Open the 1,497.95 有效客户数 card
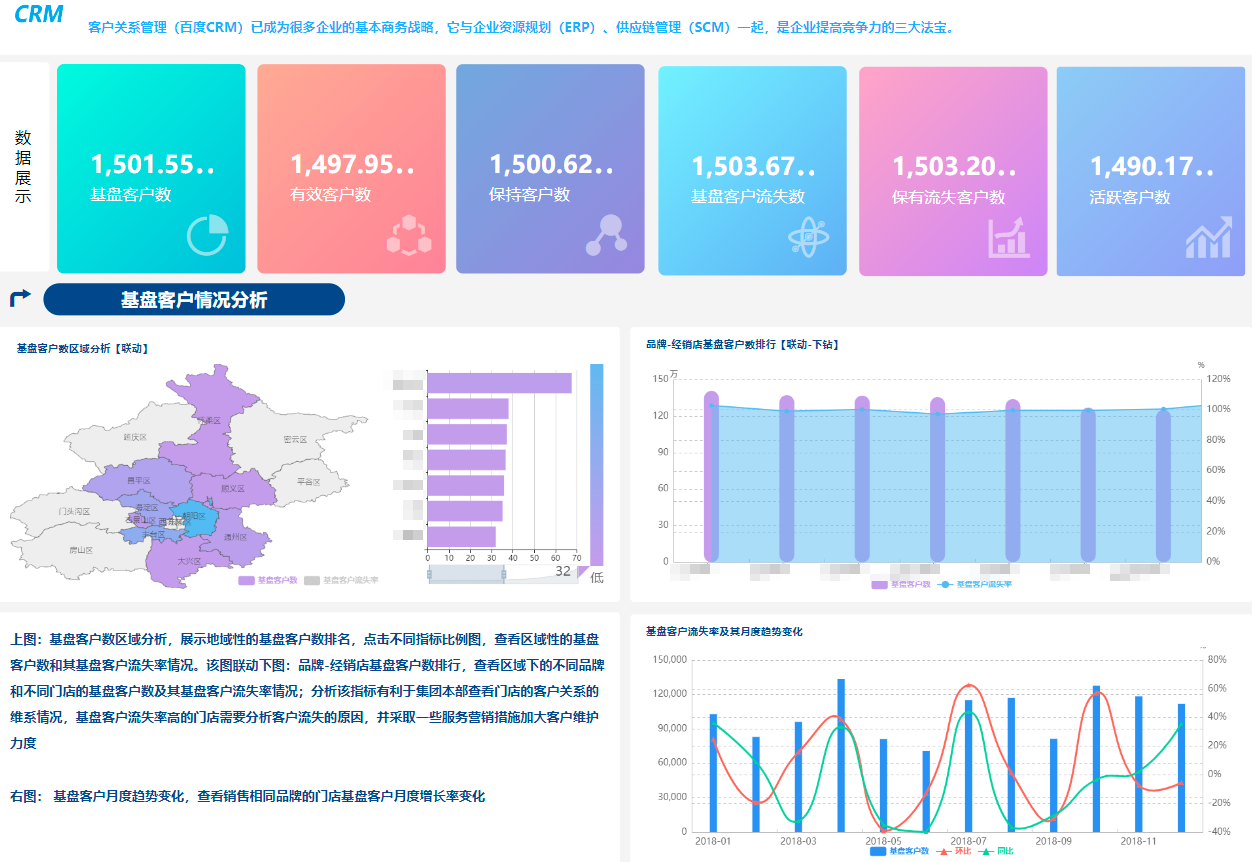The width and height of the screenshot is (1252, 862). pos(351,169)
